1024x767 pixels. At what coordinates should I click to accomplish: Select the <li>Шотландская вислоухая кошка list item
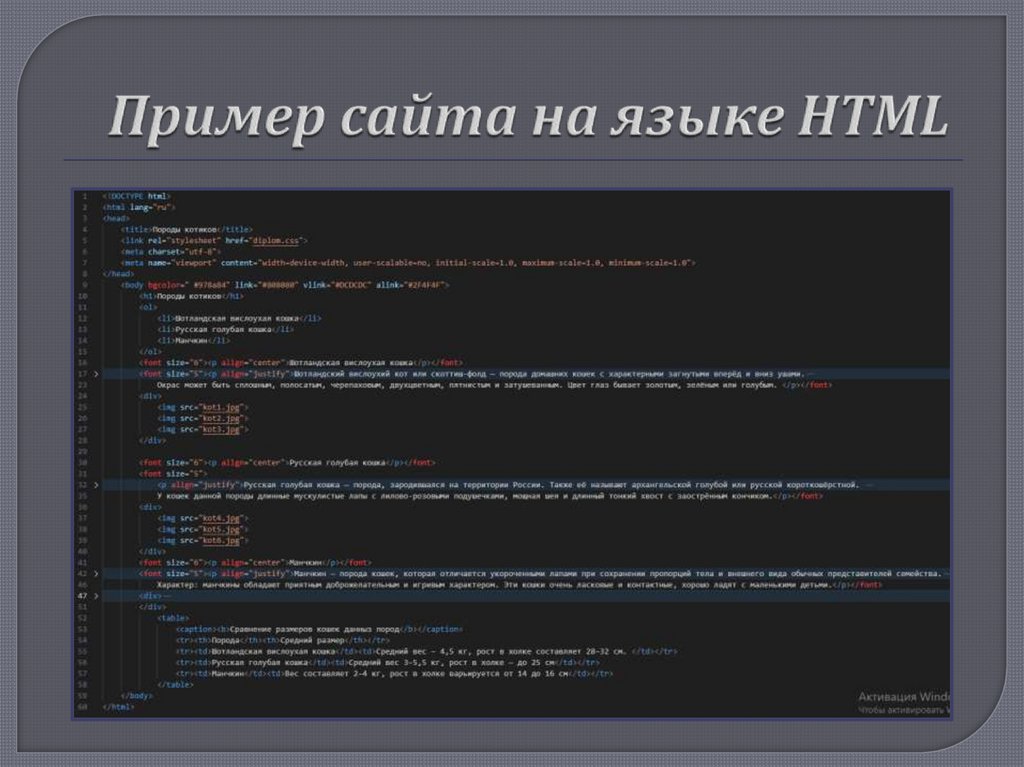pos(239,318)
